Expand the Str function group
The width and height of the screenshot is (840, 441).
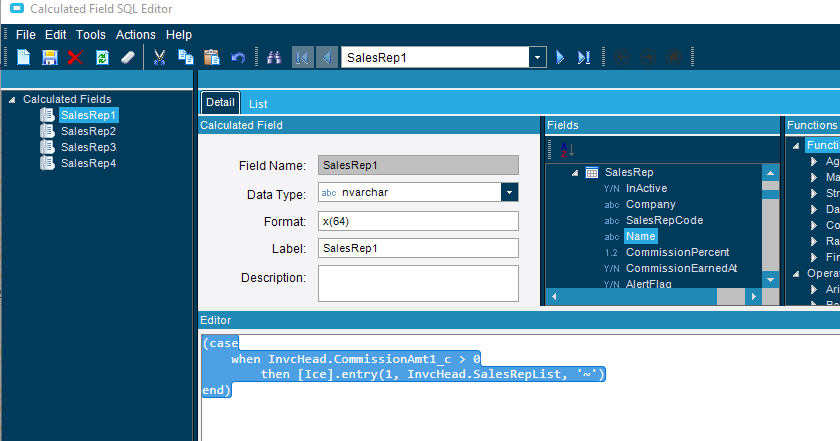[x=814, y=193]
